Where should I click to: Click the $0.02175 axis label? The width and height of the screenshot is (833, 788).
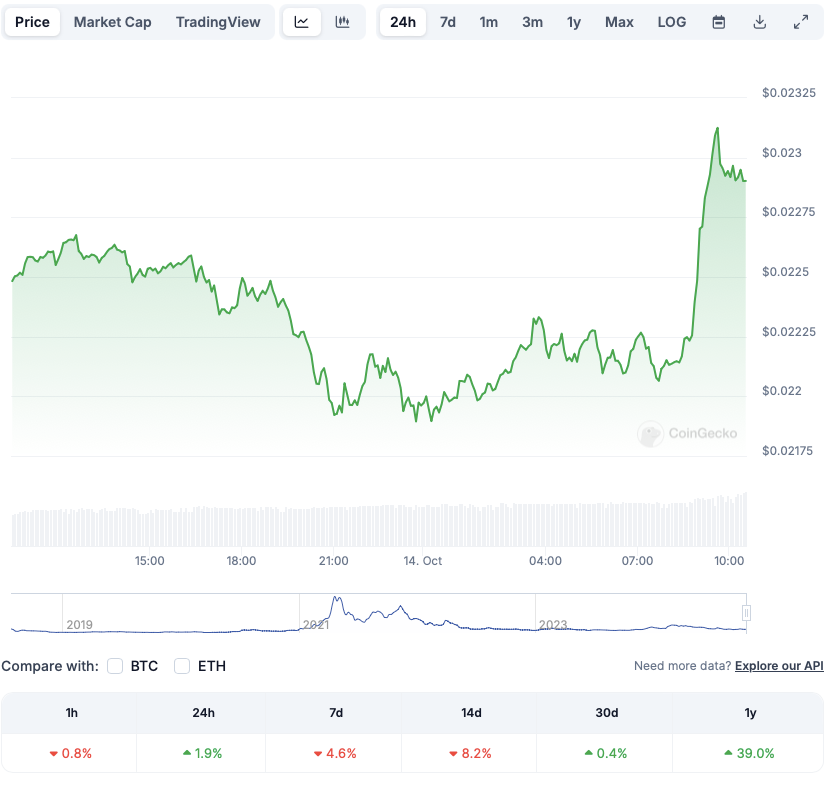pos(787,451)
